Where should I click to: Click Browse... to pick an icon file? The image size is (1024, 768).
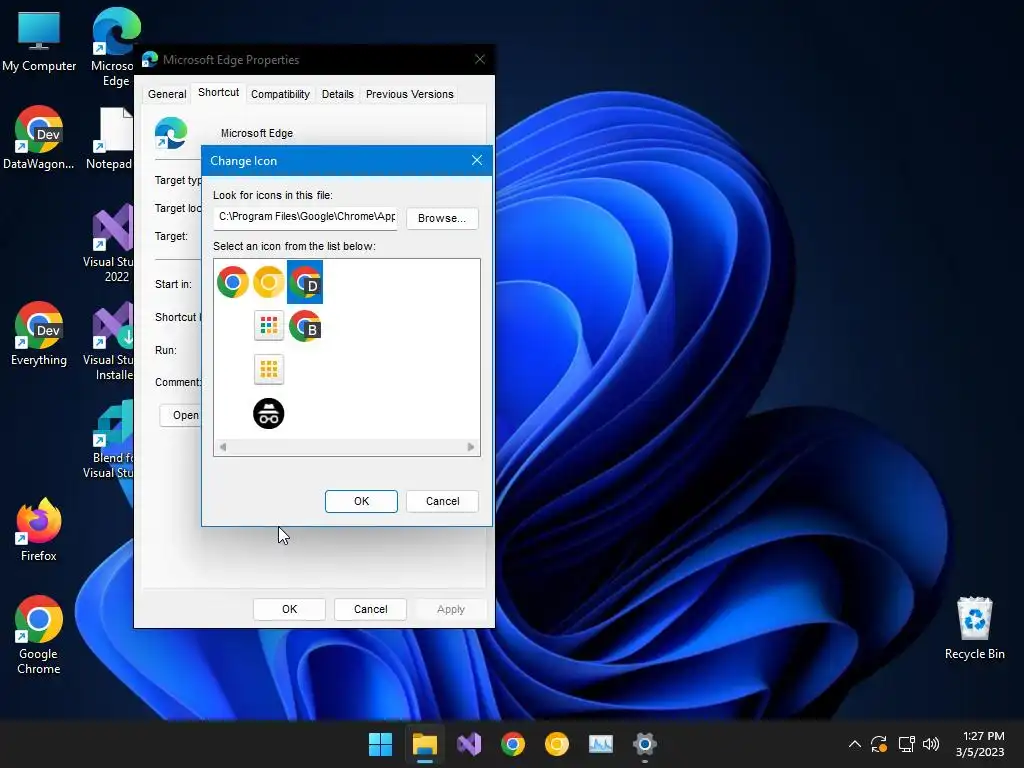coord(442,218)
